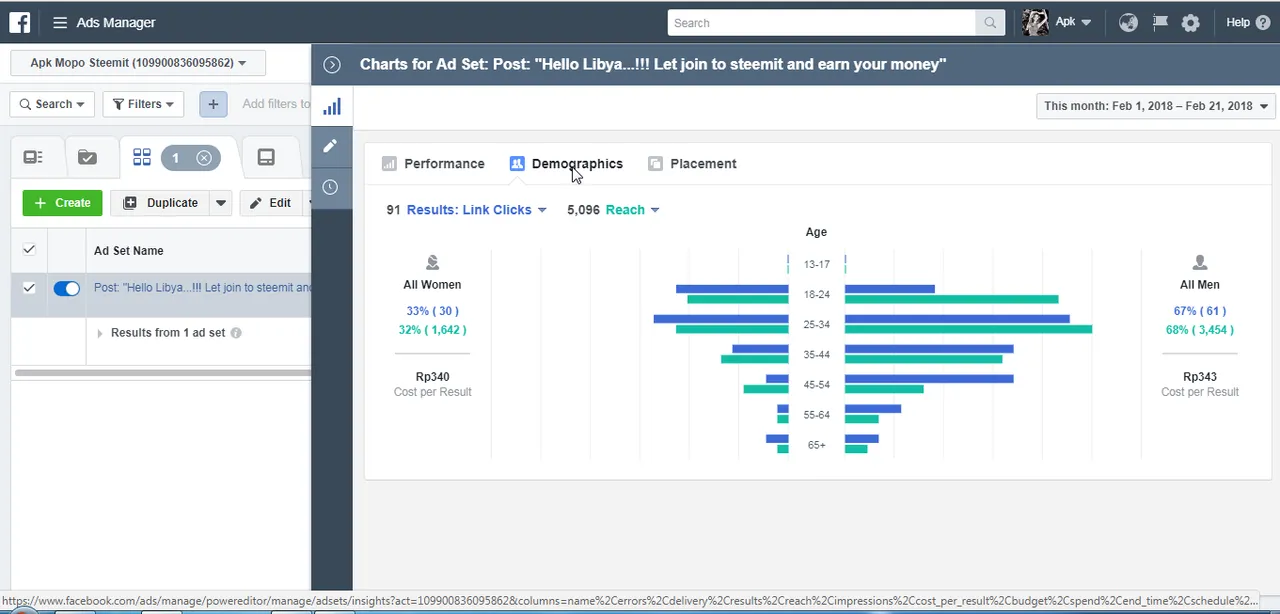Open the Apk Mopo Steemit account dropdown
Screen dimensions: 1280x614
click(138, 63)
